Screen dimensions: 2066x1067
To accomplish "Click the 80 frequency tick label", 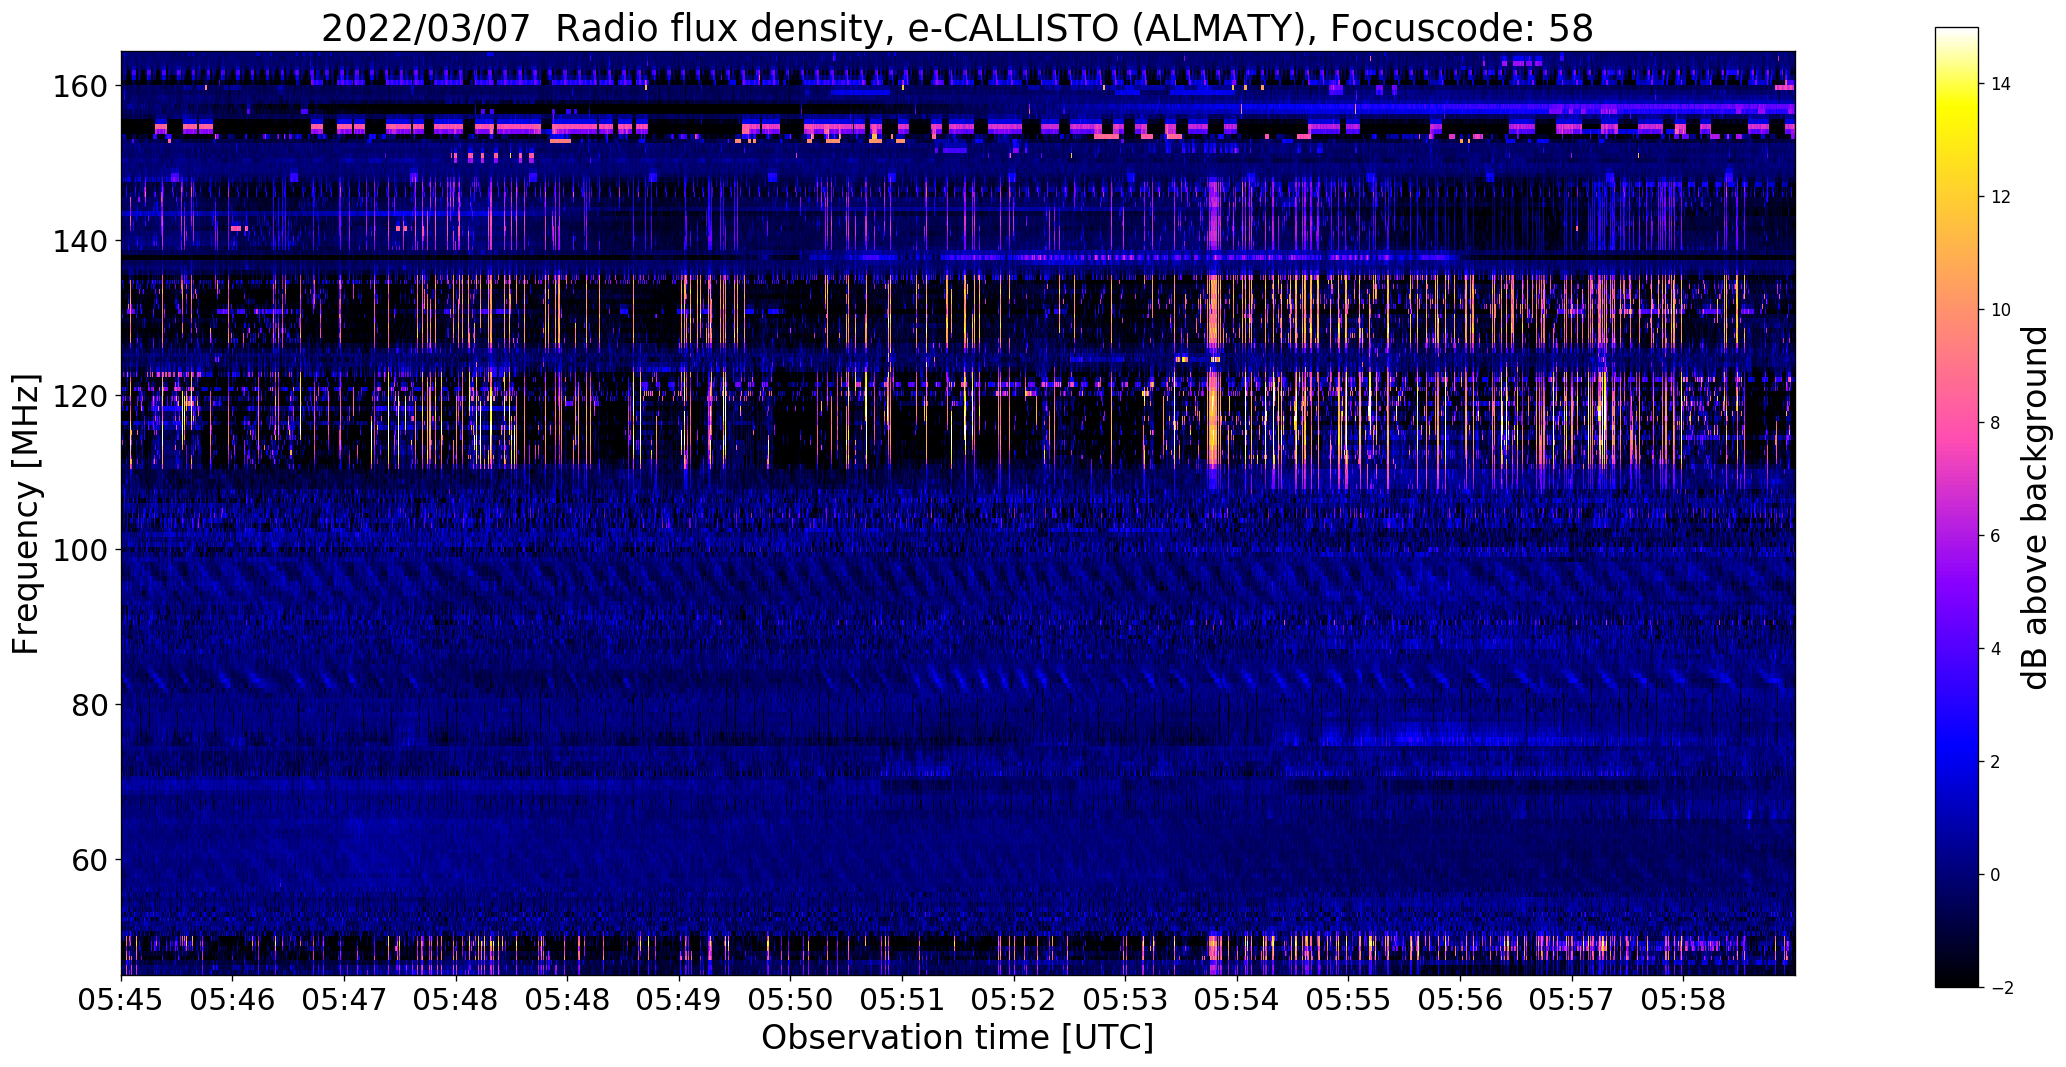I will pyautogui.click(x=89, y=705).
